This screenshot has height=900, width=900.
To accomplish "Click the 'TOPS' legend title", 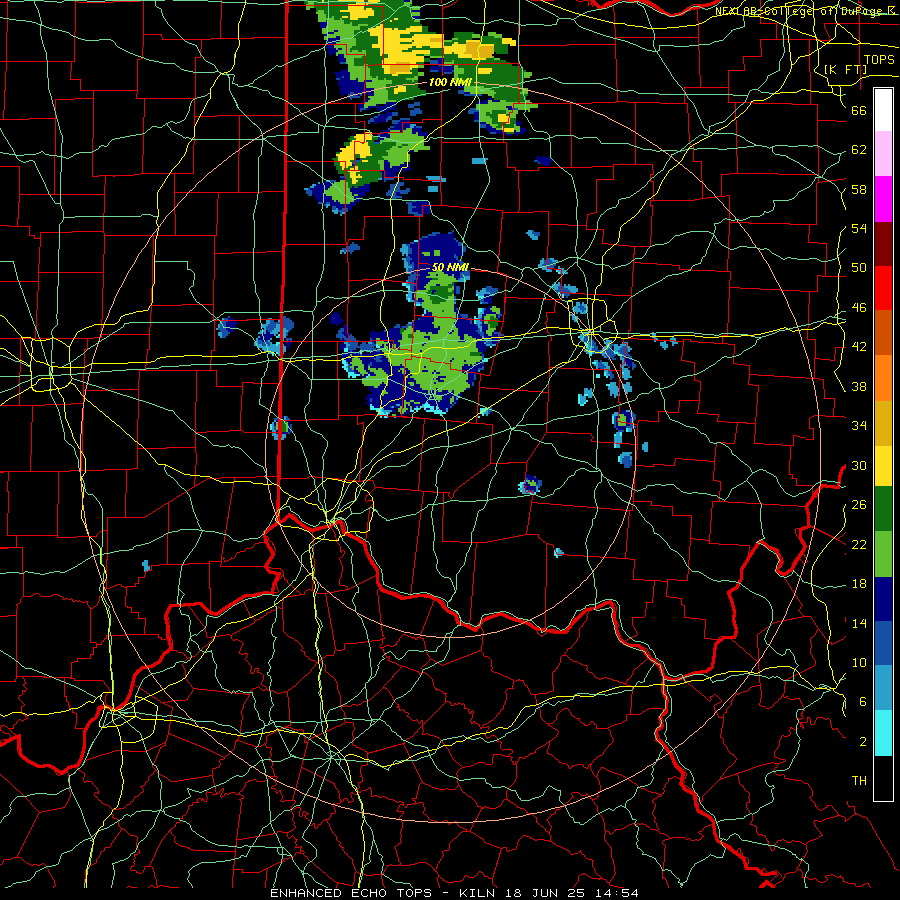I will pos(879,60).
